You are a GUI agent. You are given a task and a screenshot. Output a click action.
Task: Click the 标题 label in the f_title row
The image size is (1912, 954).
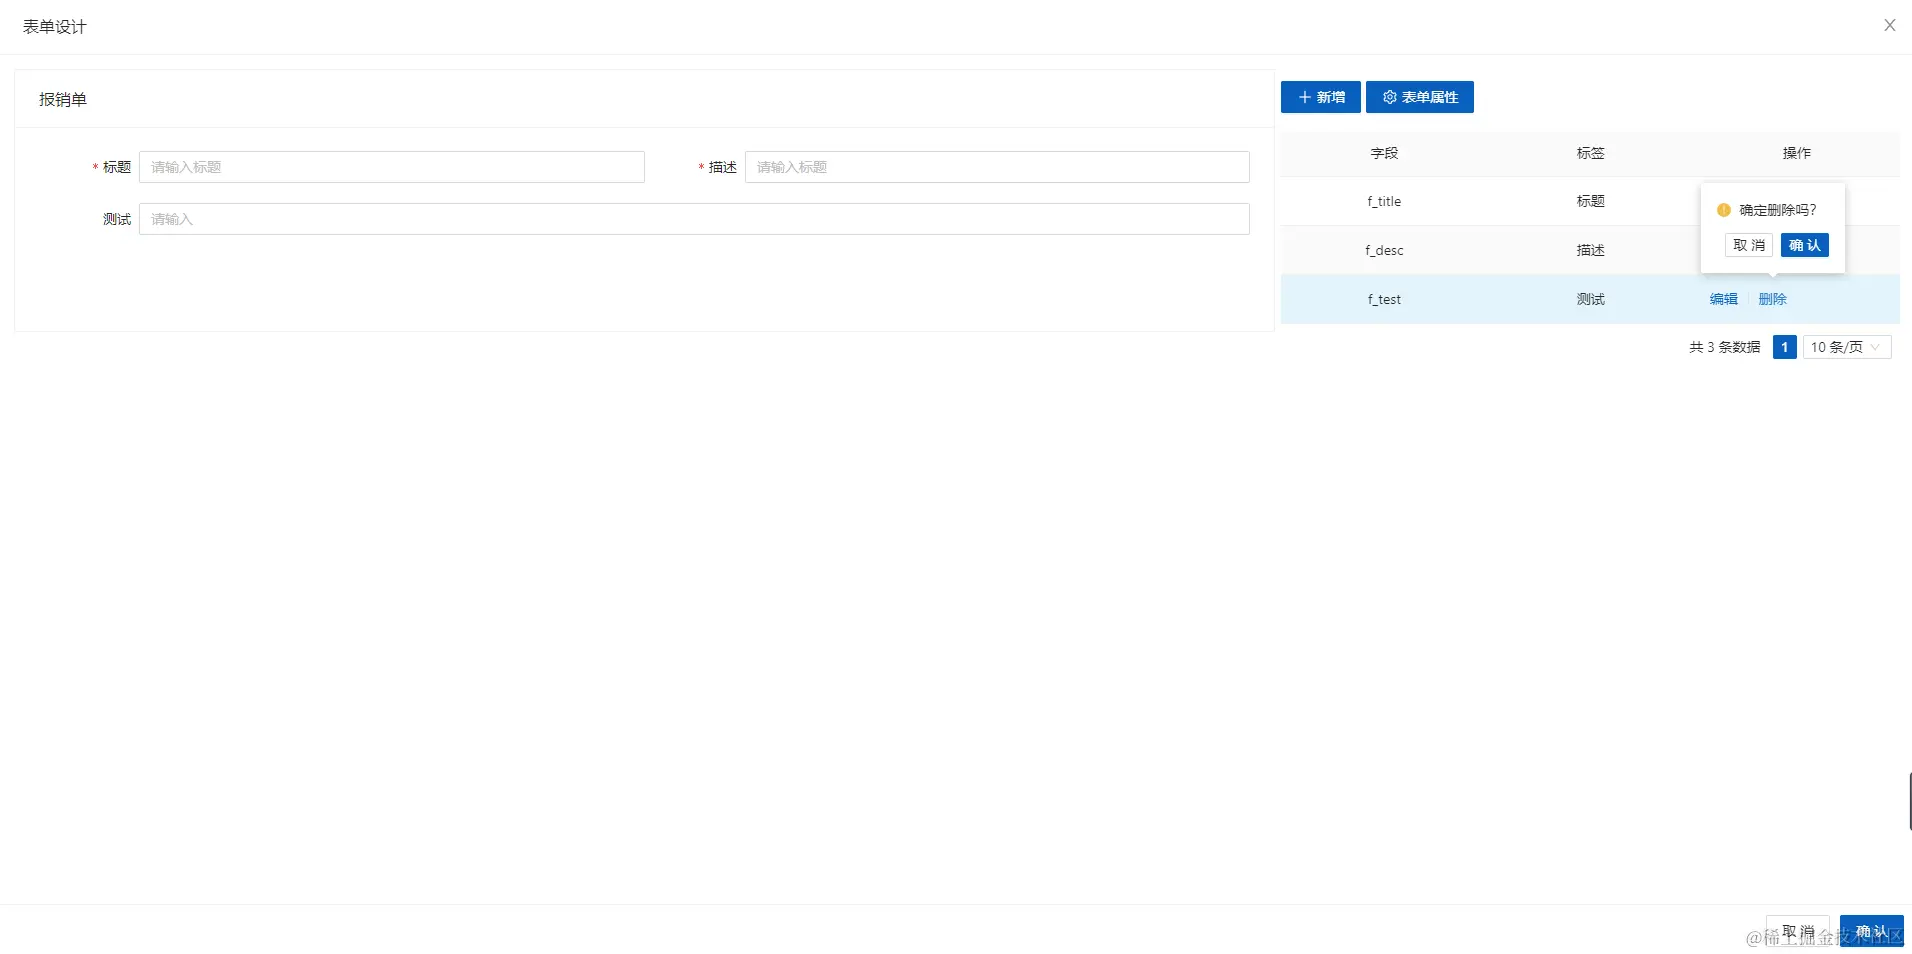point(1590,201)
